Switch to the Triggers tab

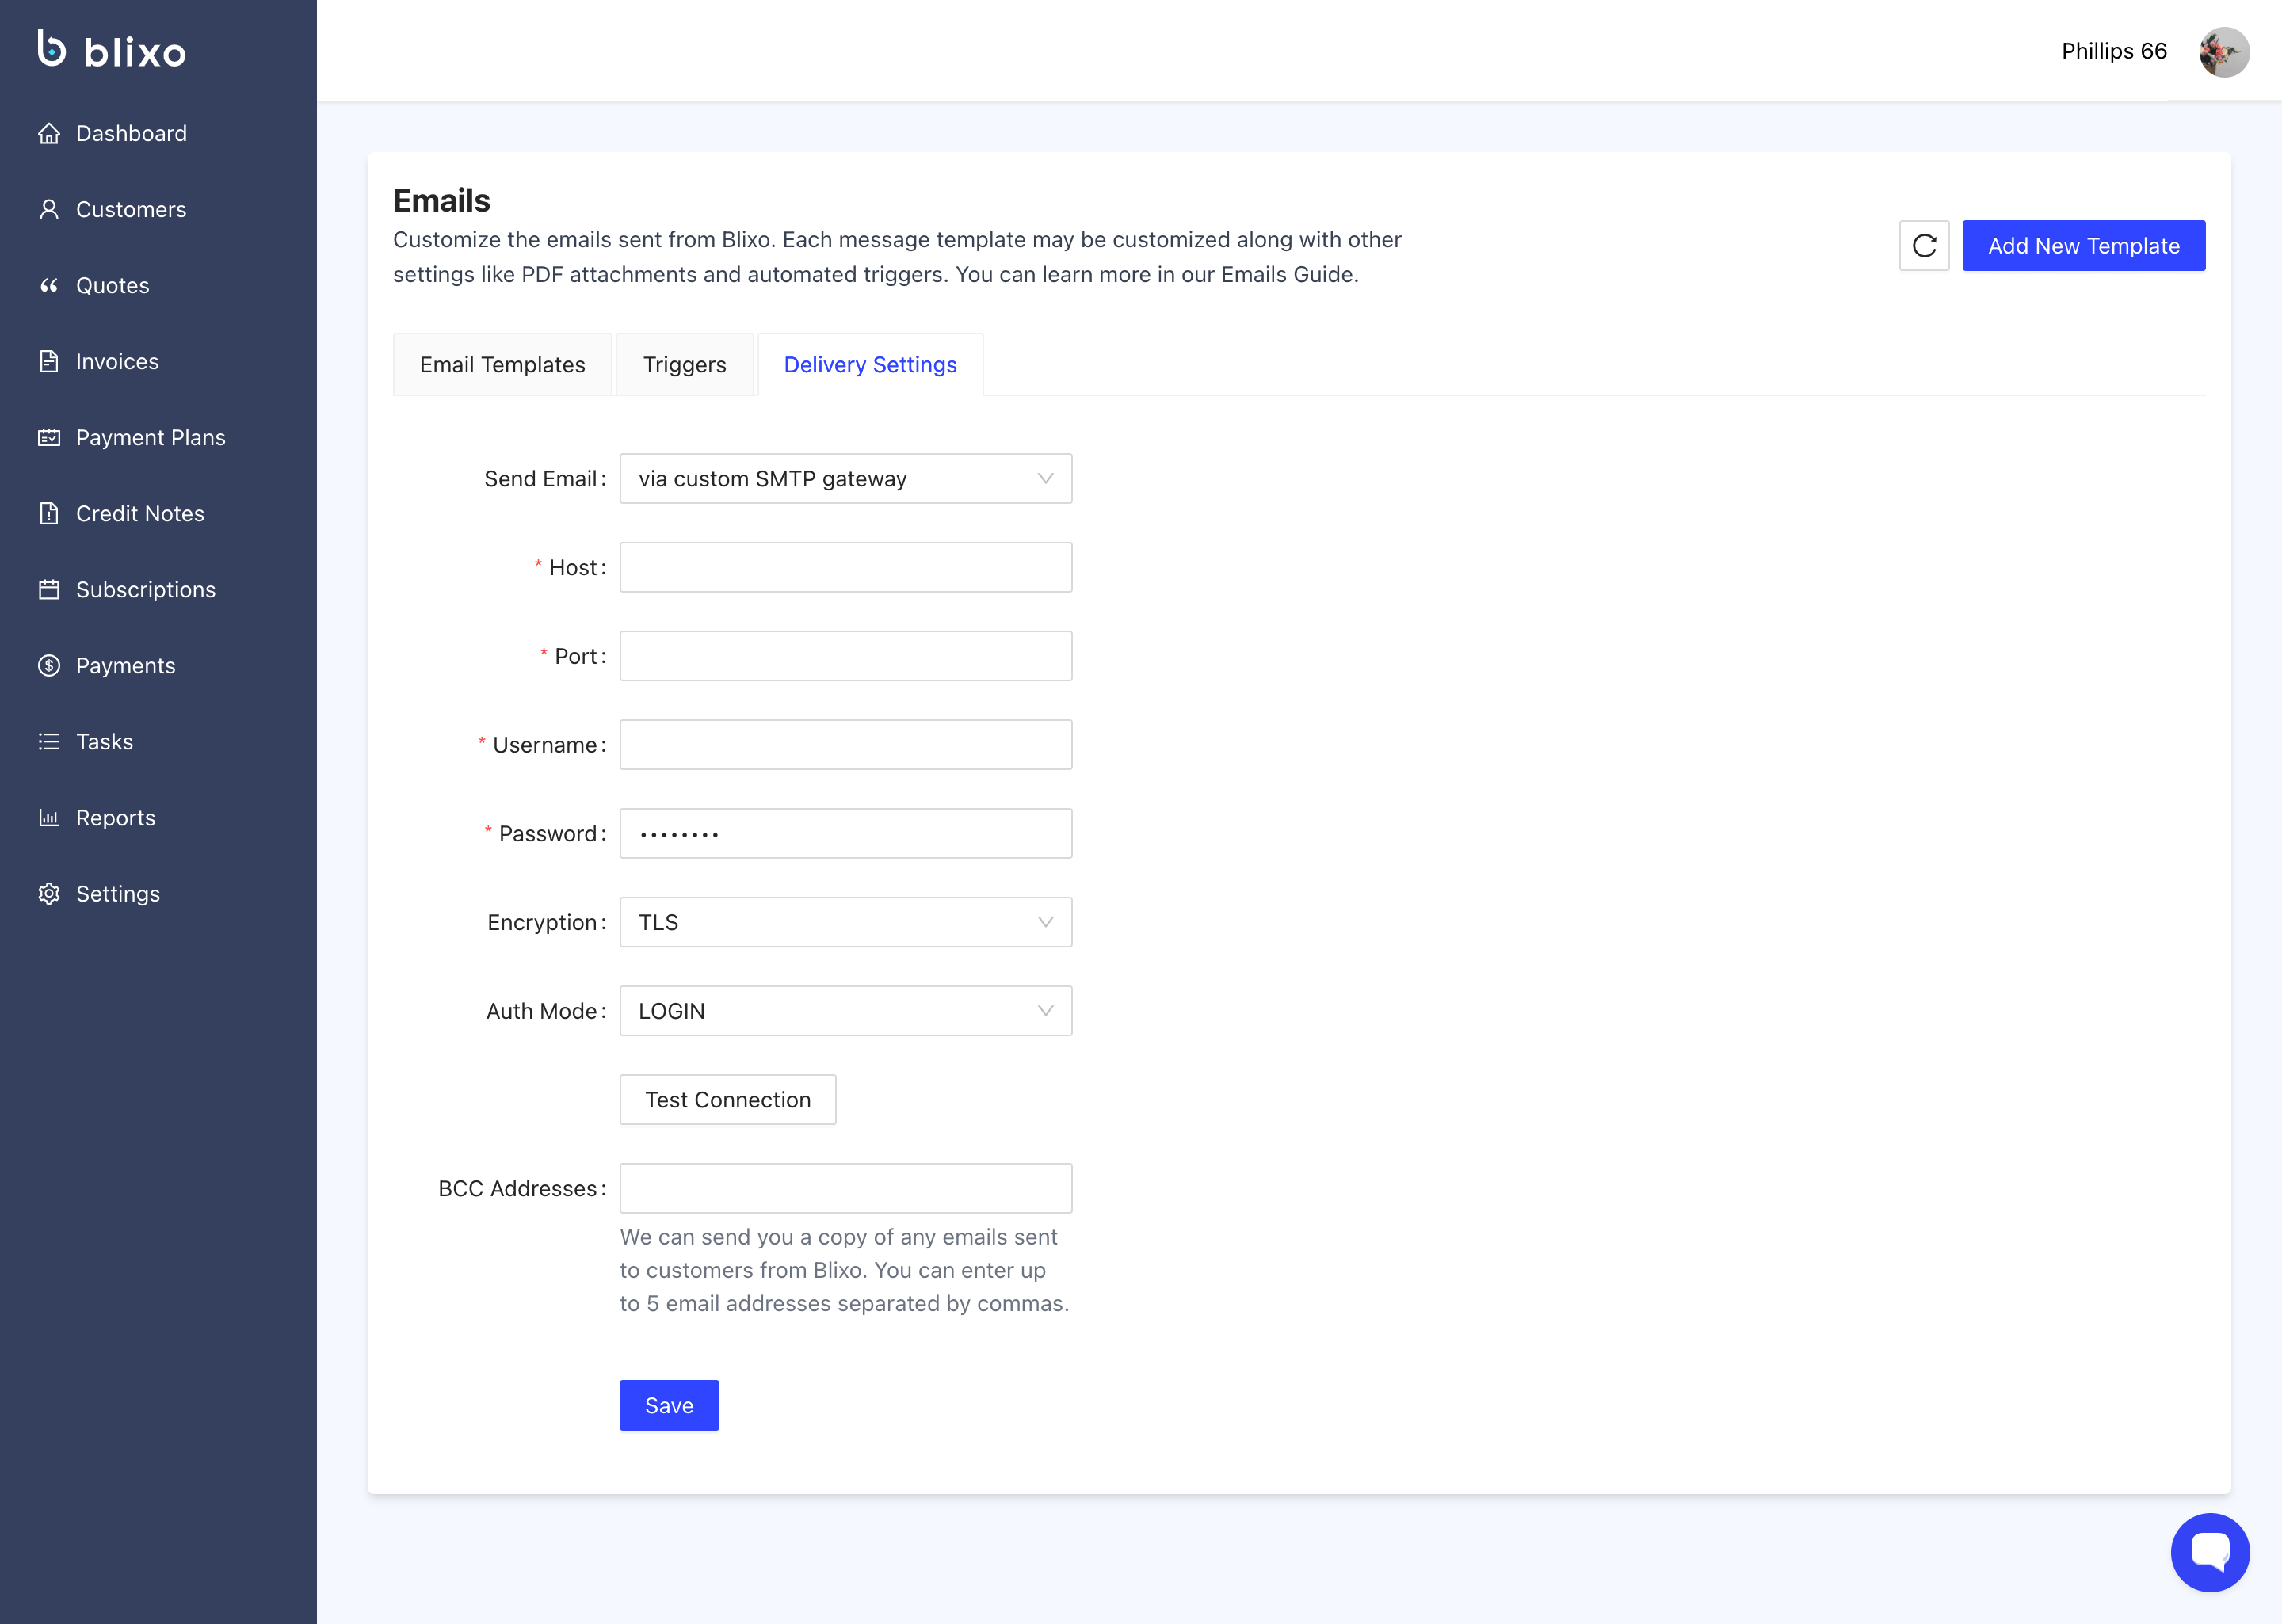click(x=684, y=365)
